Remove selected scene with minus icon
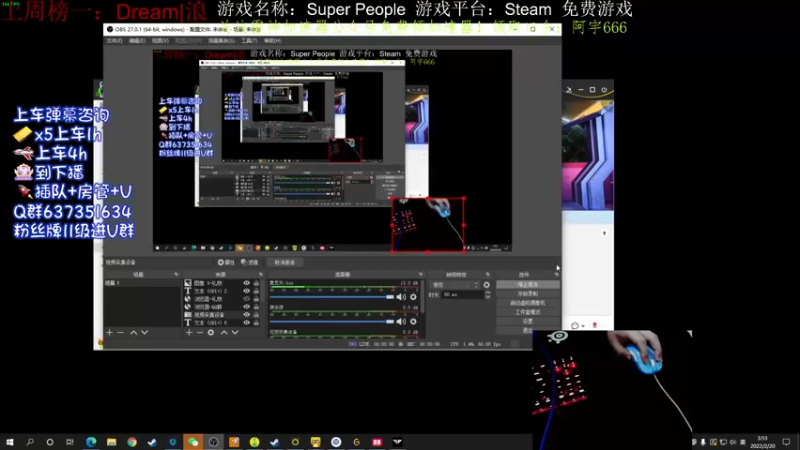The width and height of the screenshot is (800, 450). (120, 333)
